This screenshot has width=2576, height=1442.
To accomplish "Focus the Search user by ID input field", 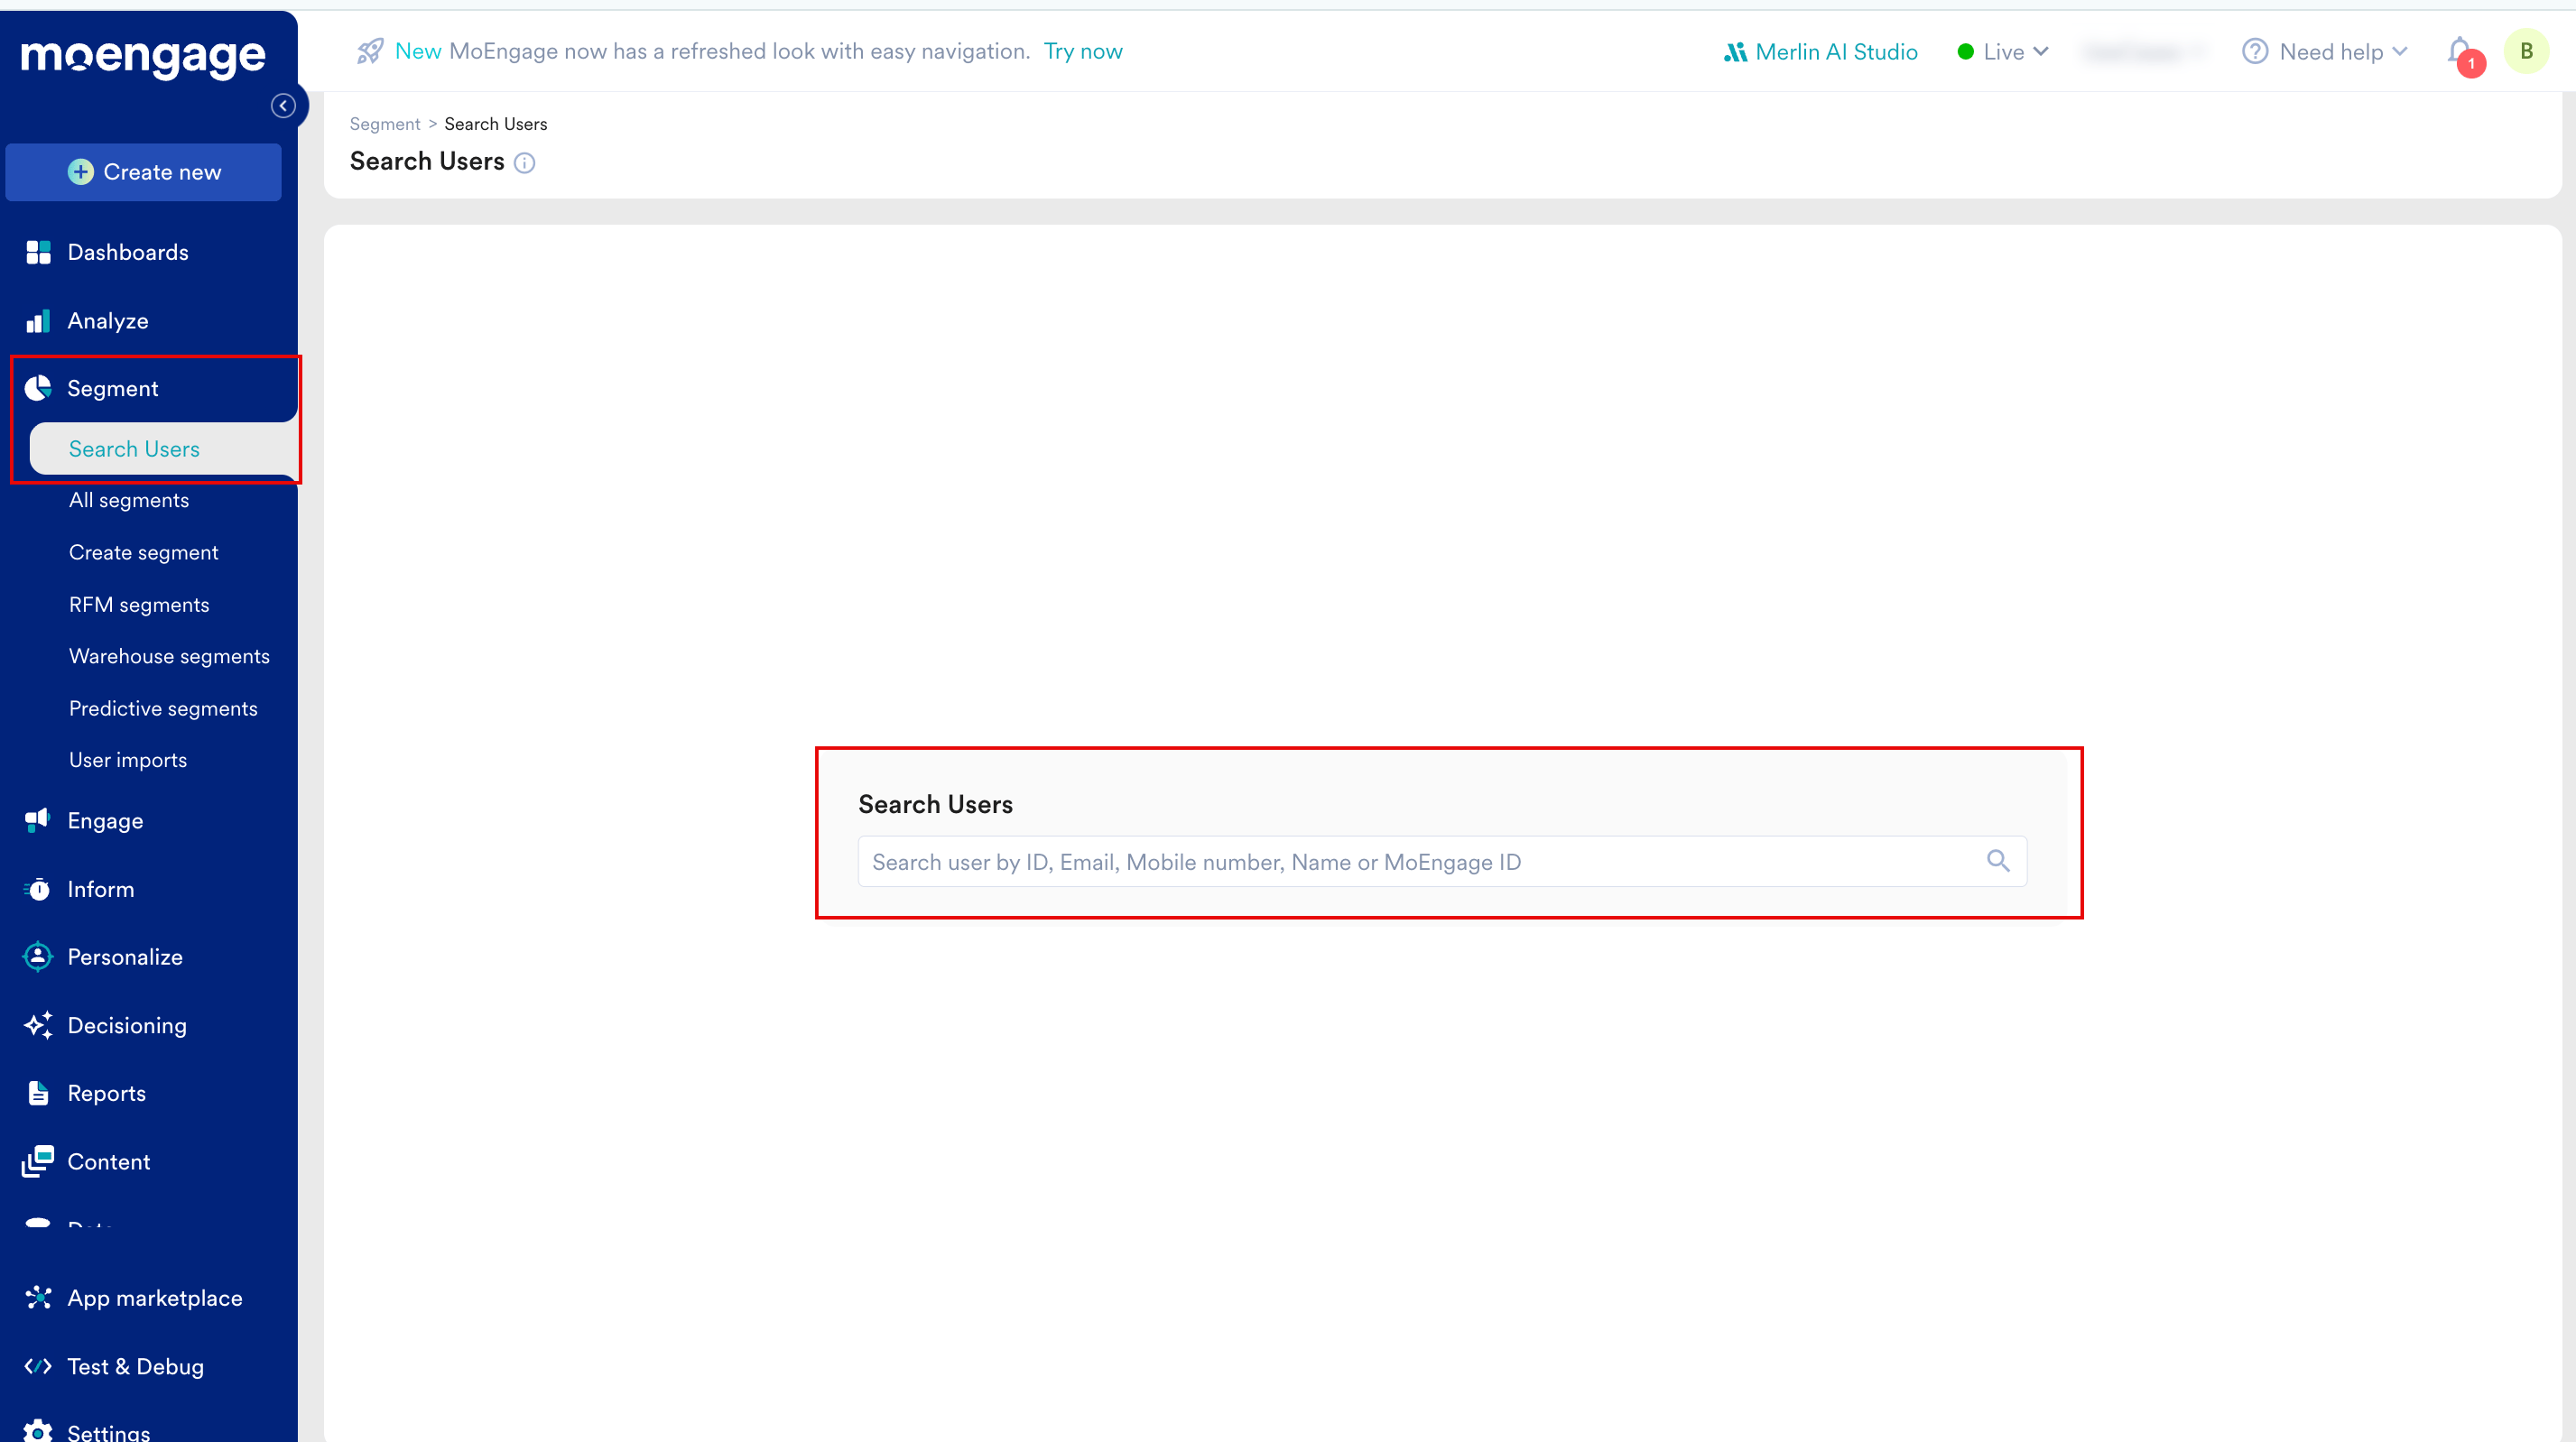I will click(x=1442, y=861).
